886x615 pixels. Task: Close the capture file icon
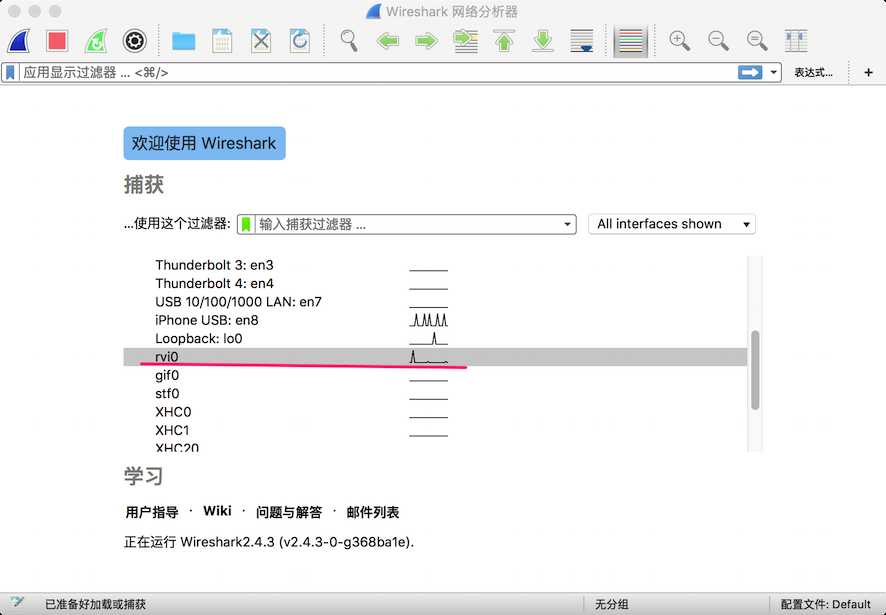260,41
